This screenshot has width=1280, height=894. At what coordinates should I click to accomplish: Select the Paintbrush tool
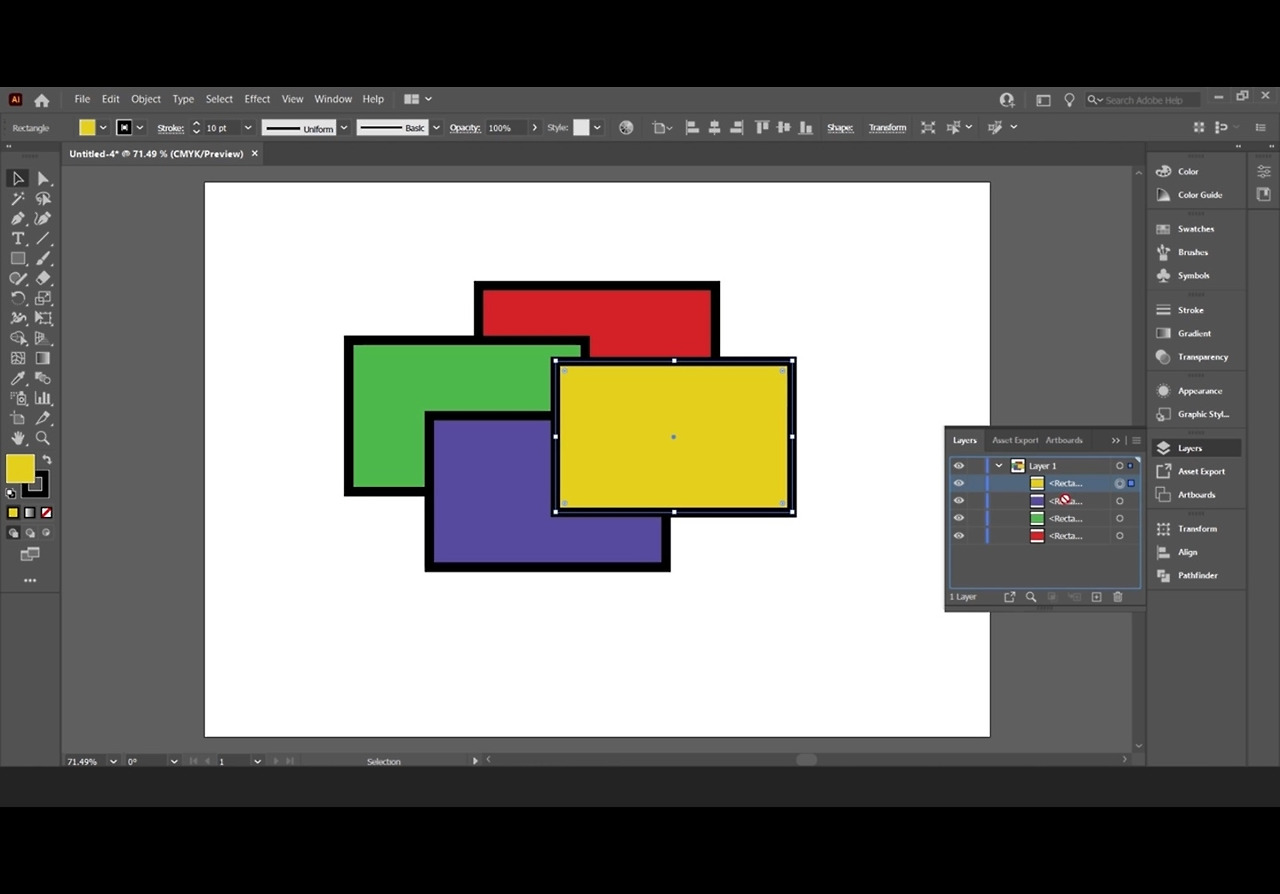pyautogui.click(x=43, y=258)
